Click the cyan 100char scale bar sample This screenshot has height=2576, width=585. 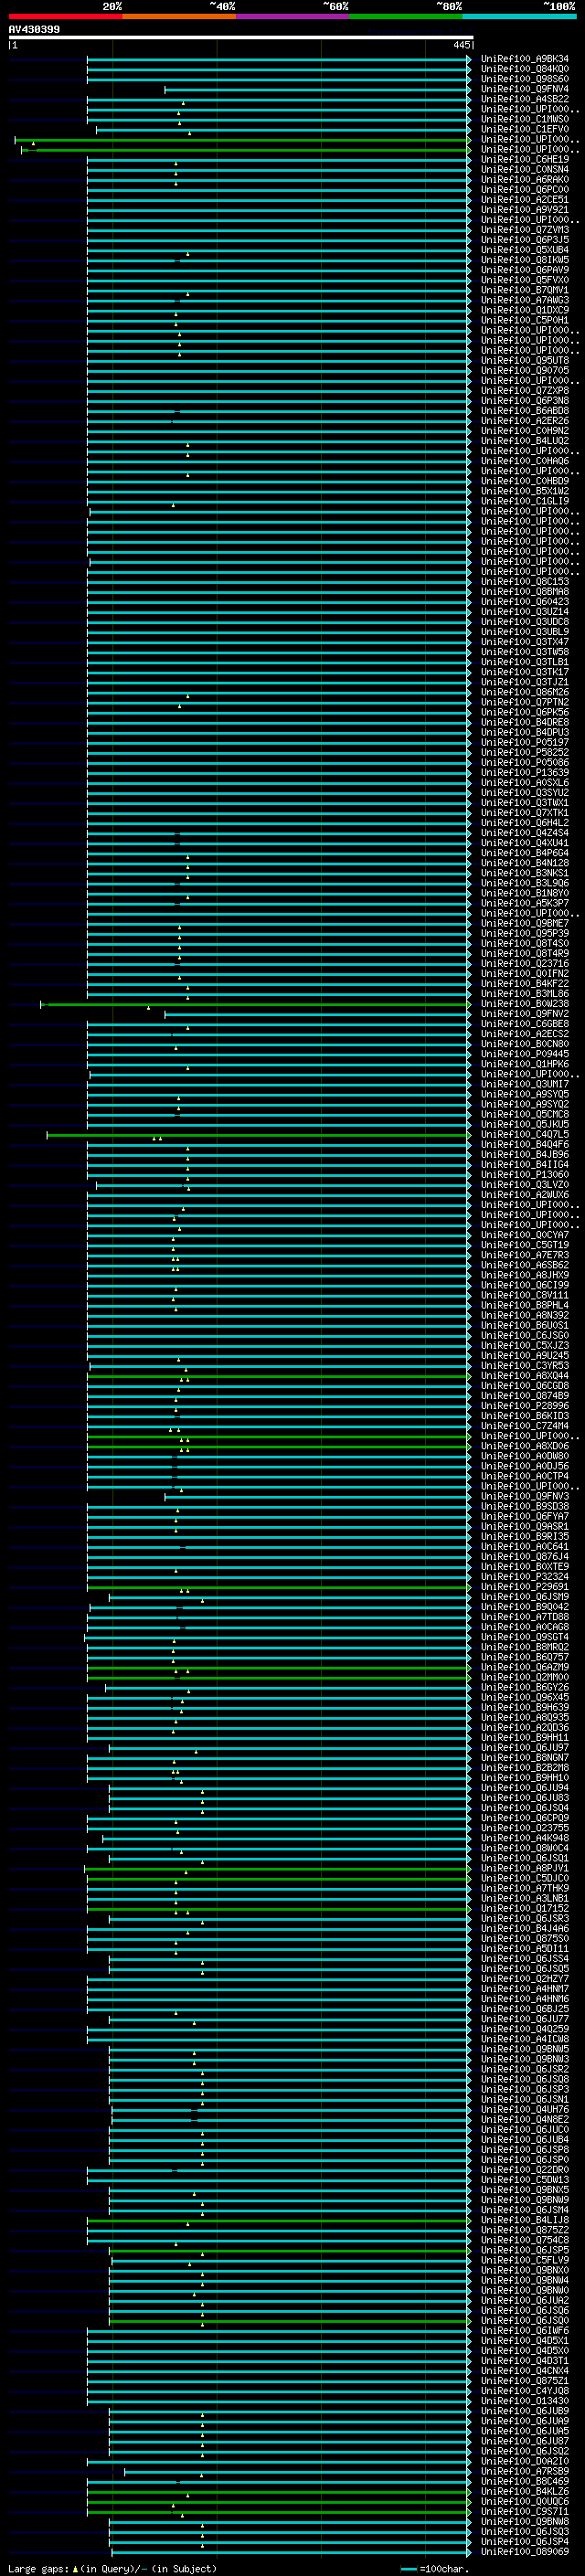coord(408,2569)
